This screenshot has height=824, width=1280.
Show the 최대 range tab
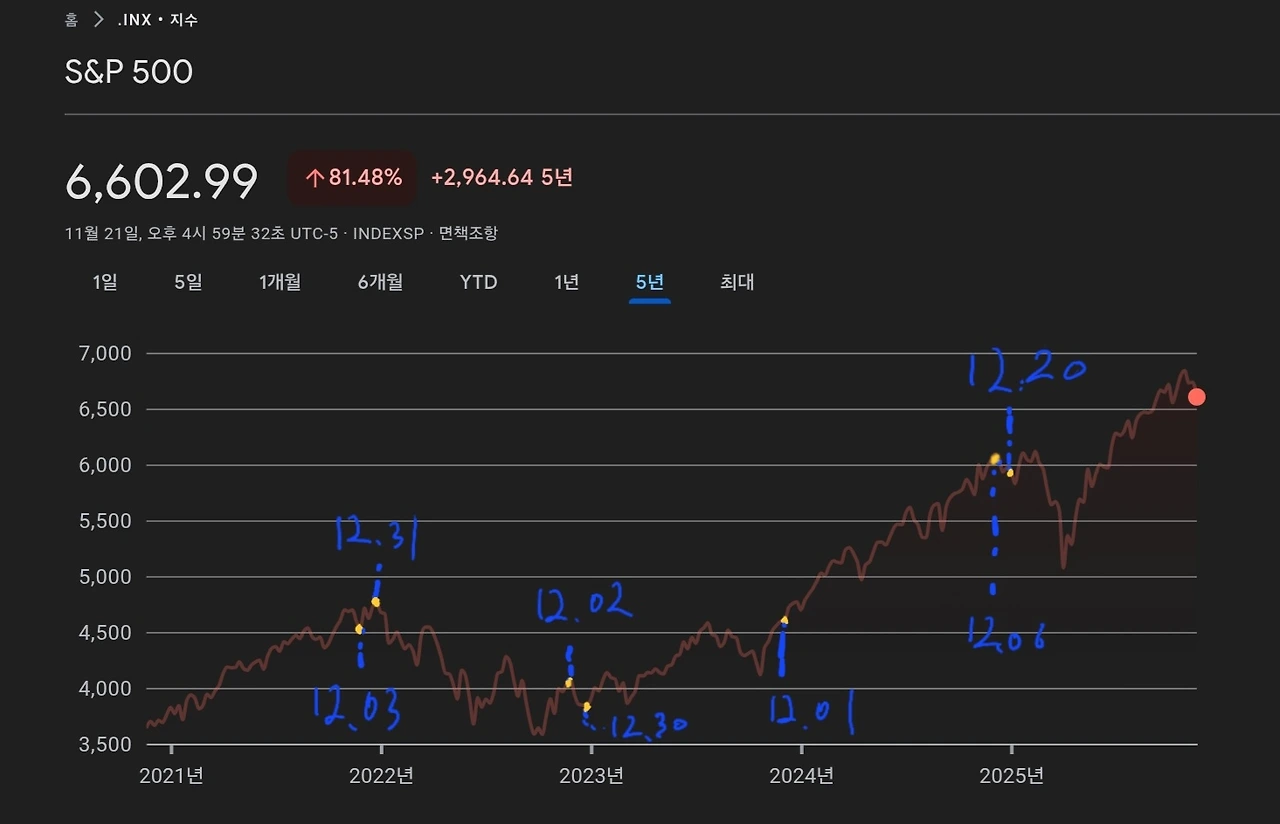pos(737,282)
